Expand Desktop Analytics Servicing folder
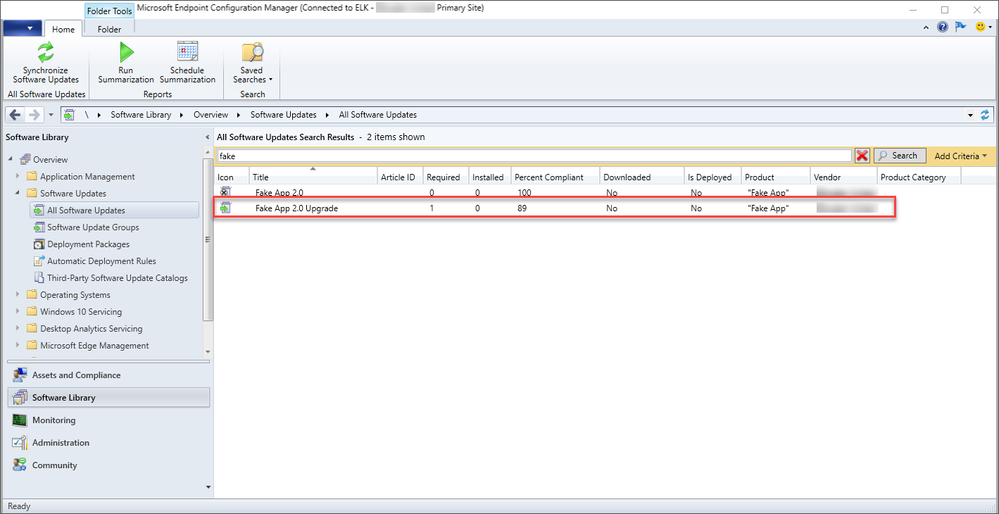The image size is (999, 514). pos(18,329)
